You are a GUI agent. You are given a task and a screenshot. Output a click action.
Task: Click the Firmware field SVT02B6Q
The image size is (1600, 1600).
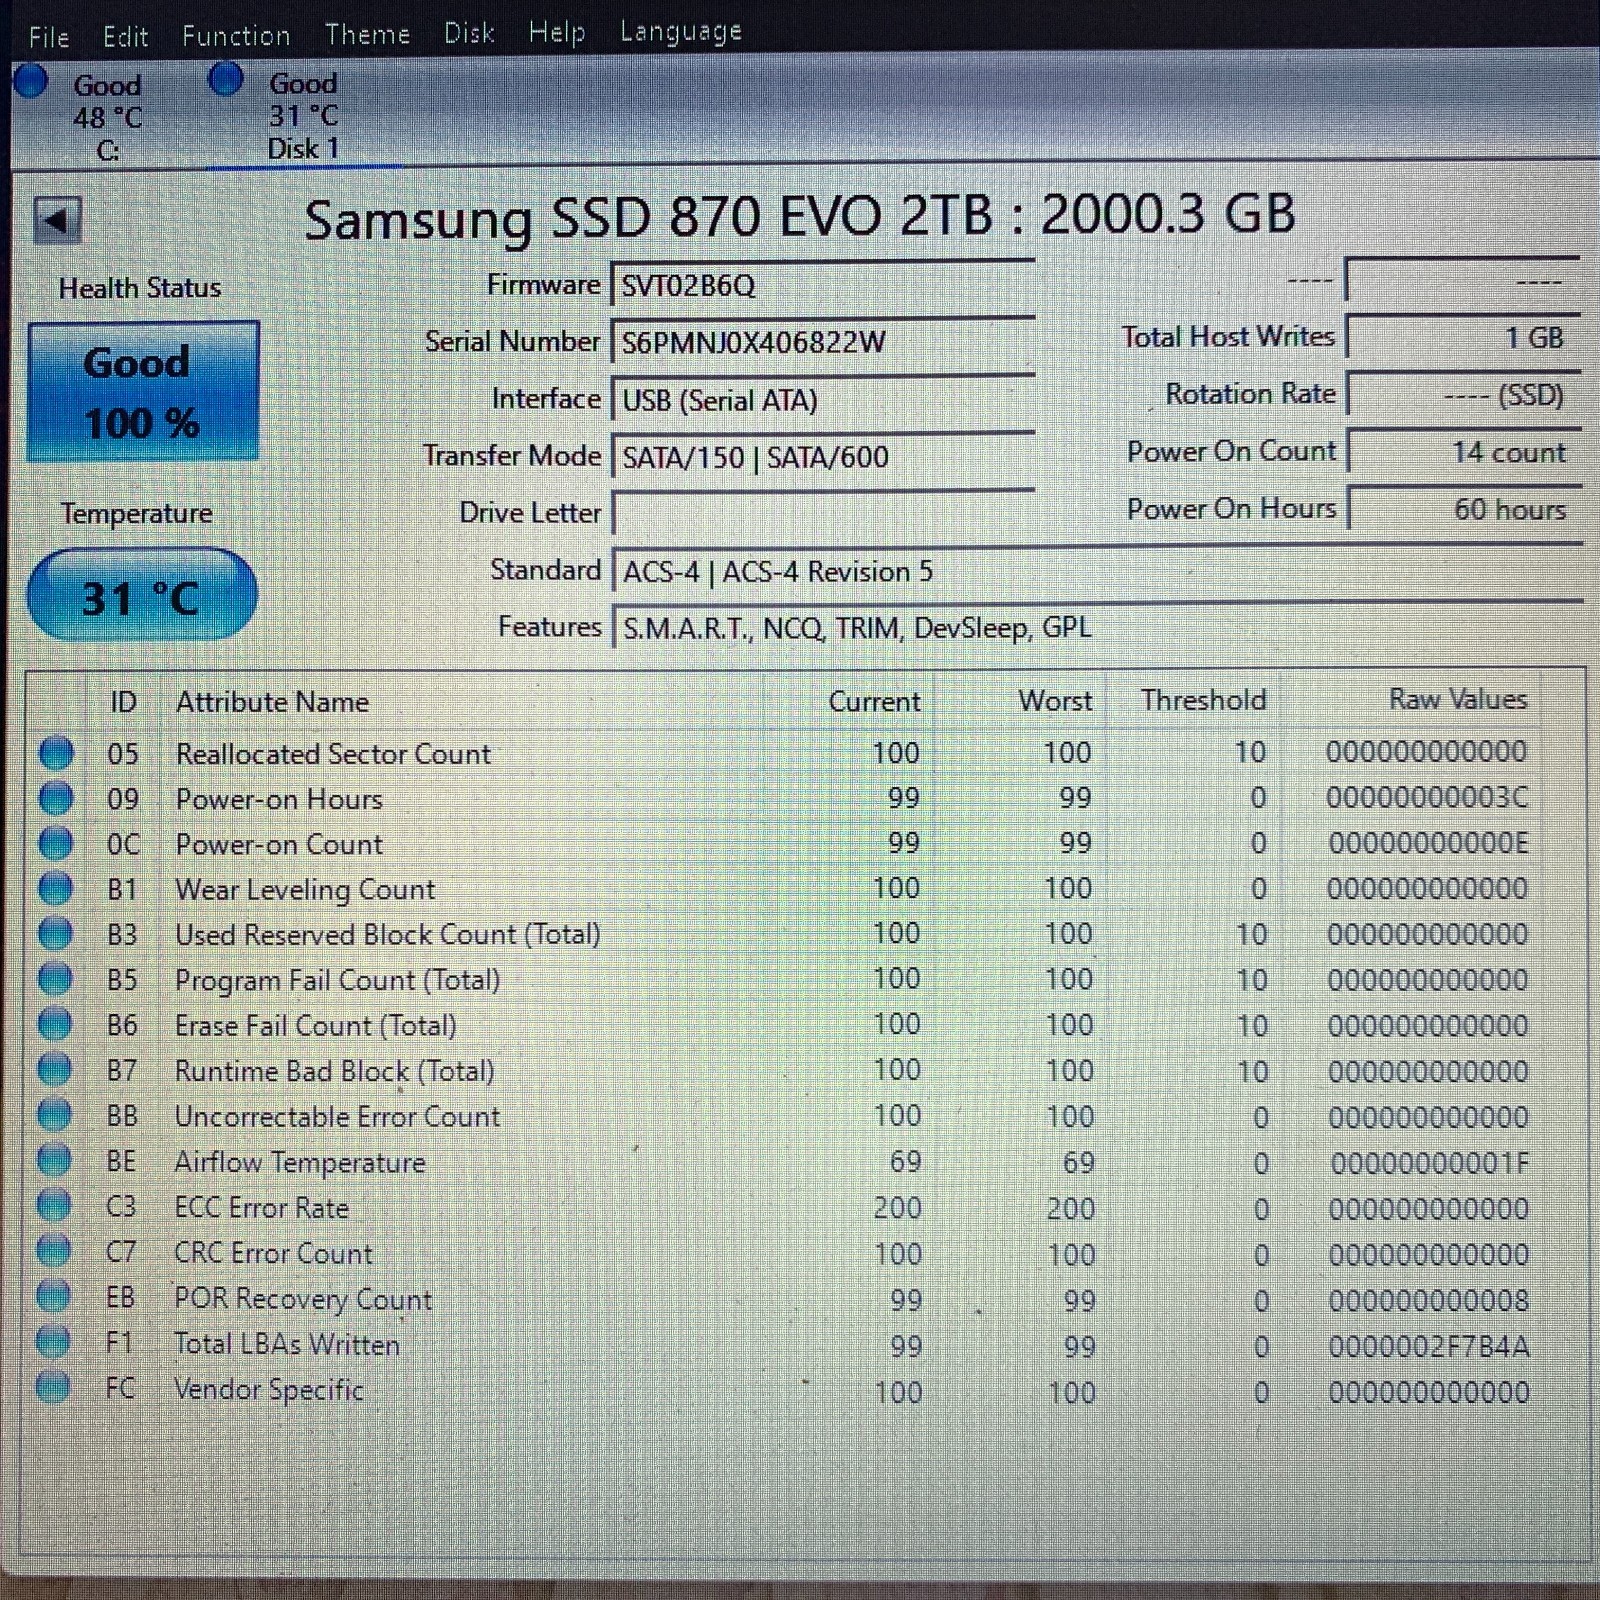(822, 285)
